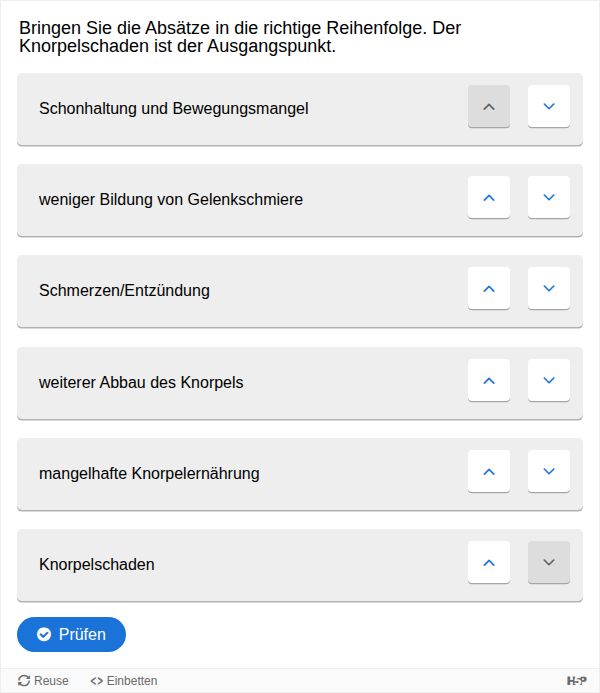The image size is (600, 693).
Task: Move 'Knorpelschaden' up one position
Action: pyautogui.click(x=489, y=562)
